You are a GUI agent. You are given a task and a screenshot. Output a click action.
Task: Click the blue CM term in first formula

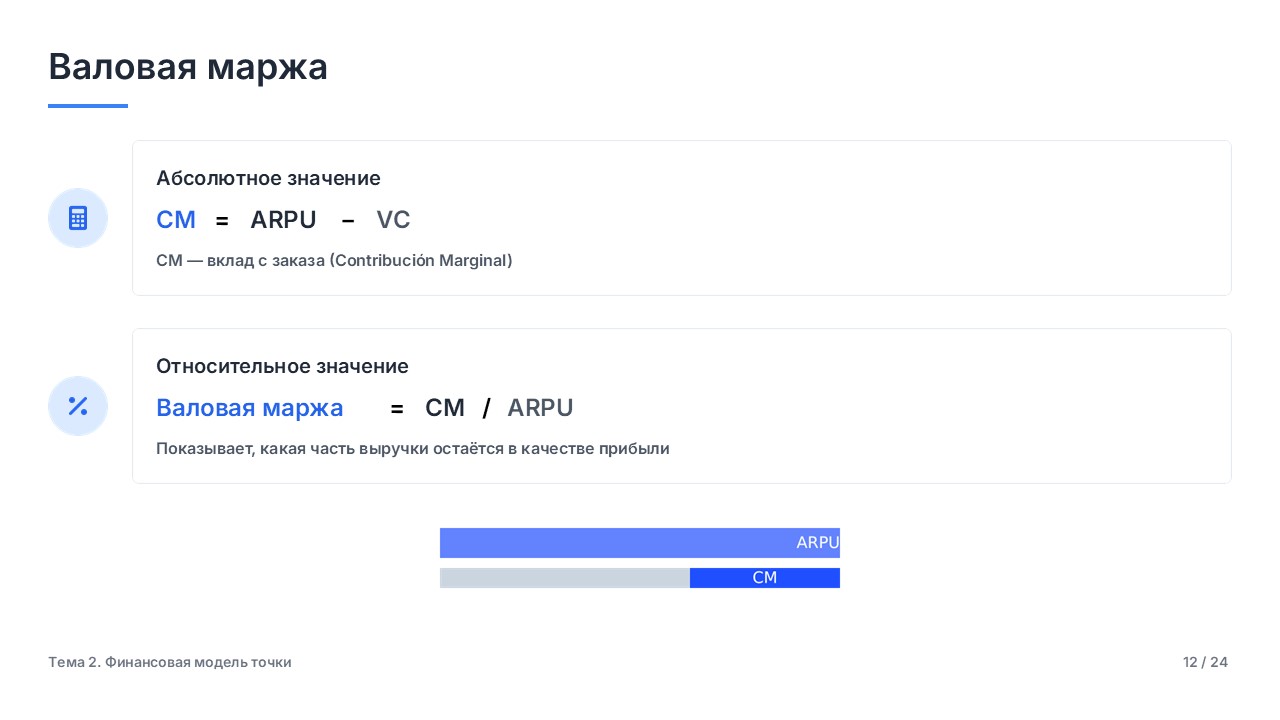tap(176, 220)
